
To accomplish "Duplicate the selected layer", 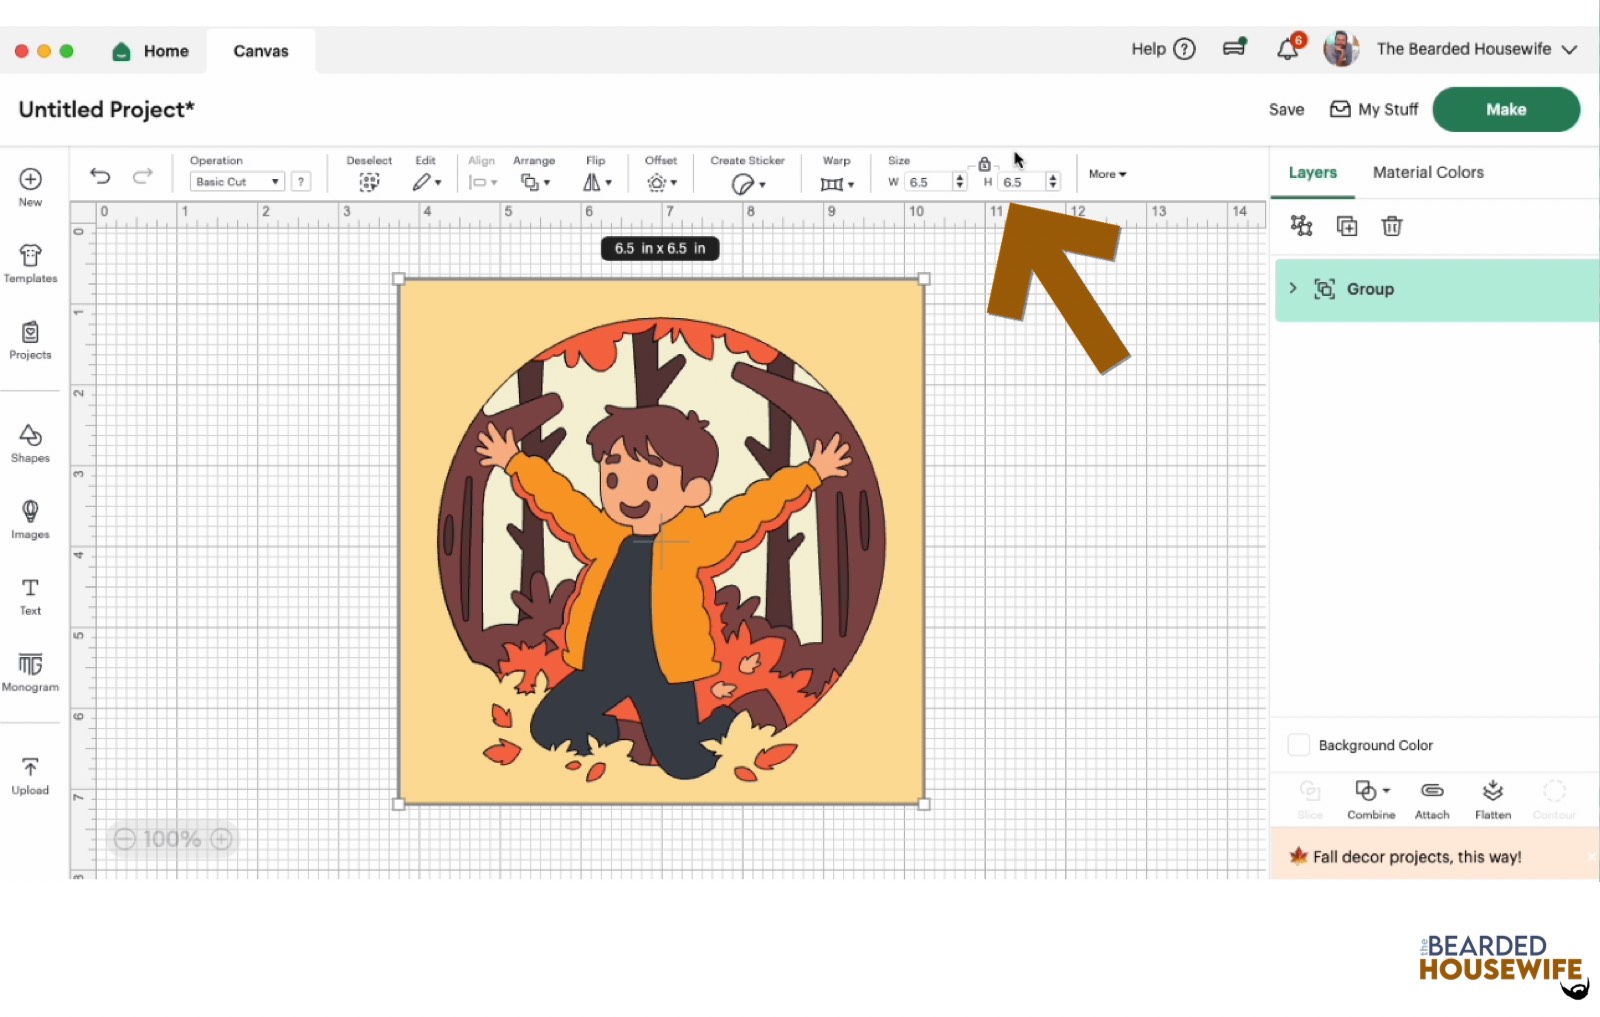I will [1346, 226].
